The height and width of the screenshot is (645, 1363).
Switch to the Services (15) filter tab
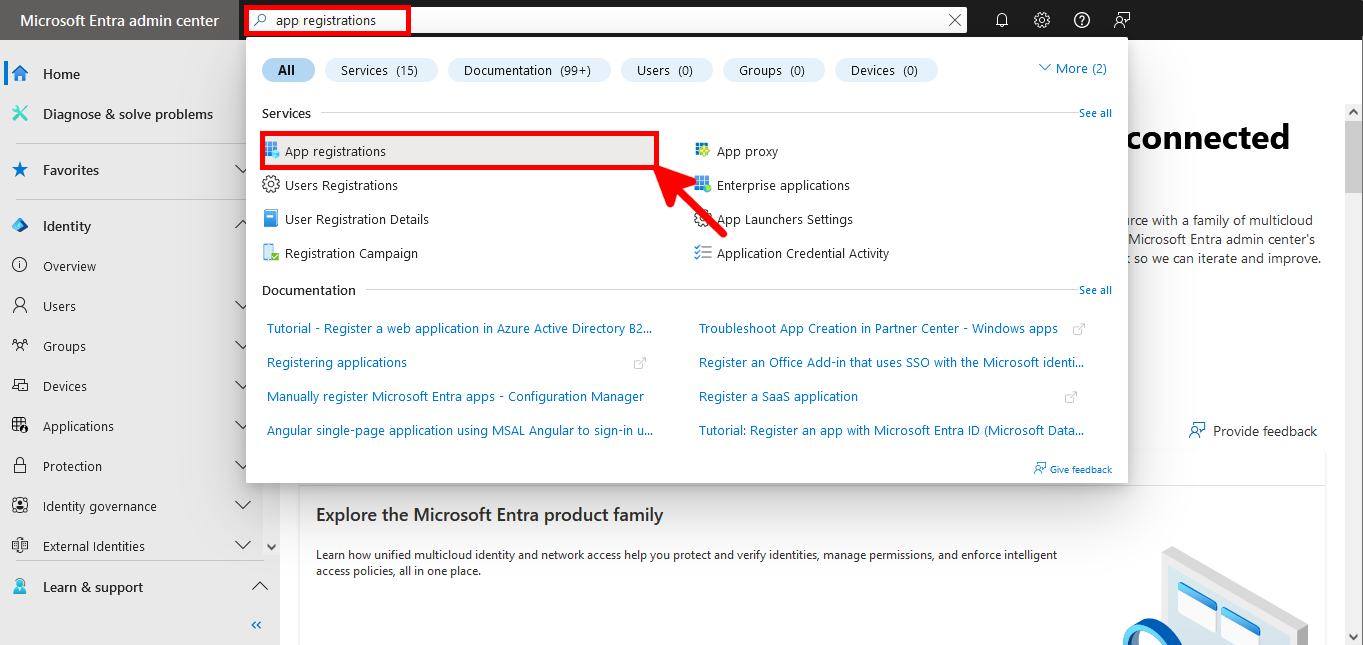pos(381,69)
